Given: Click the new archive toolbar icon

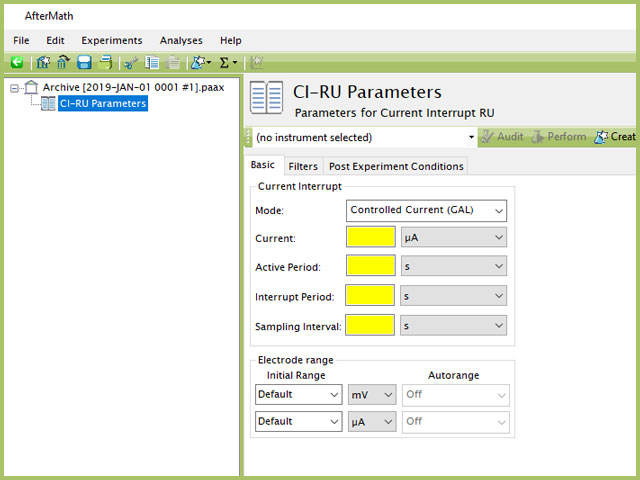Looking at the screenshot, I should click(x=43, y=62).
